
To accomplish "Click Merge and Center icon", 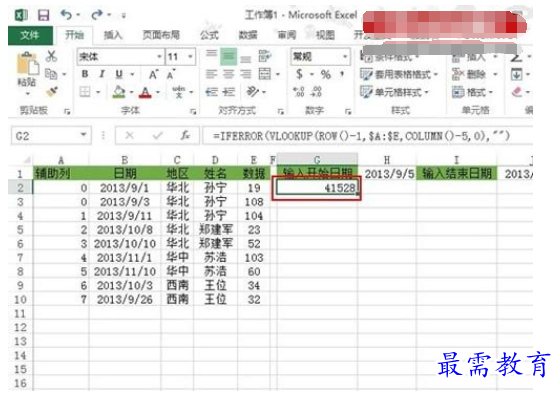I will tap(265, 74).
